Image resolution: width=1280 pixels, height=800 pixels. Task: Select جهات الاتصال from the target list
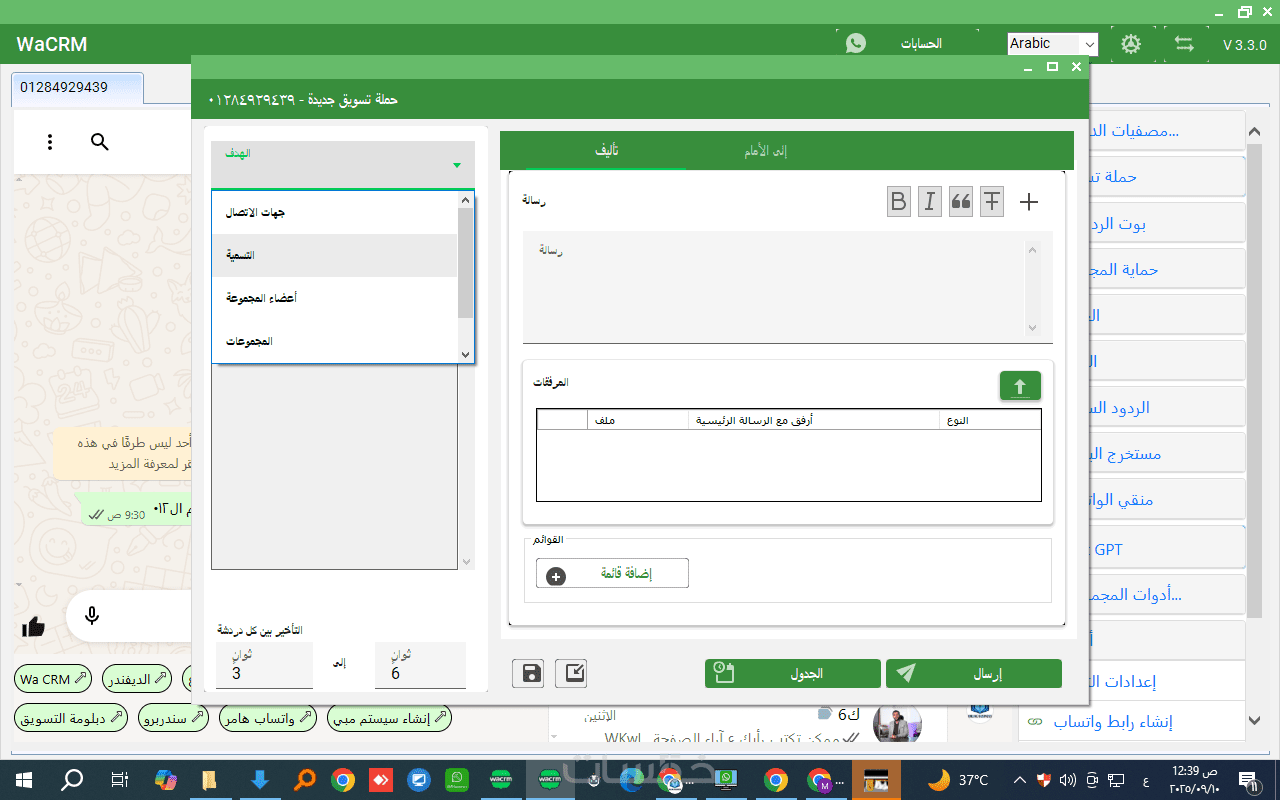pyautogui.click(x=335, y=213)
